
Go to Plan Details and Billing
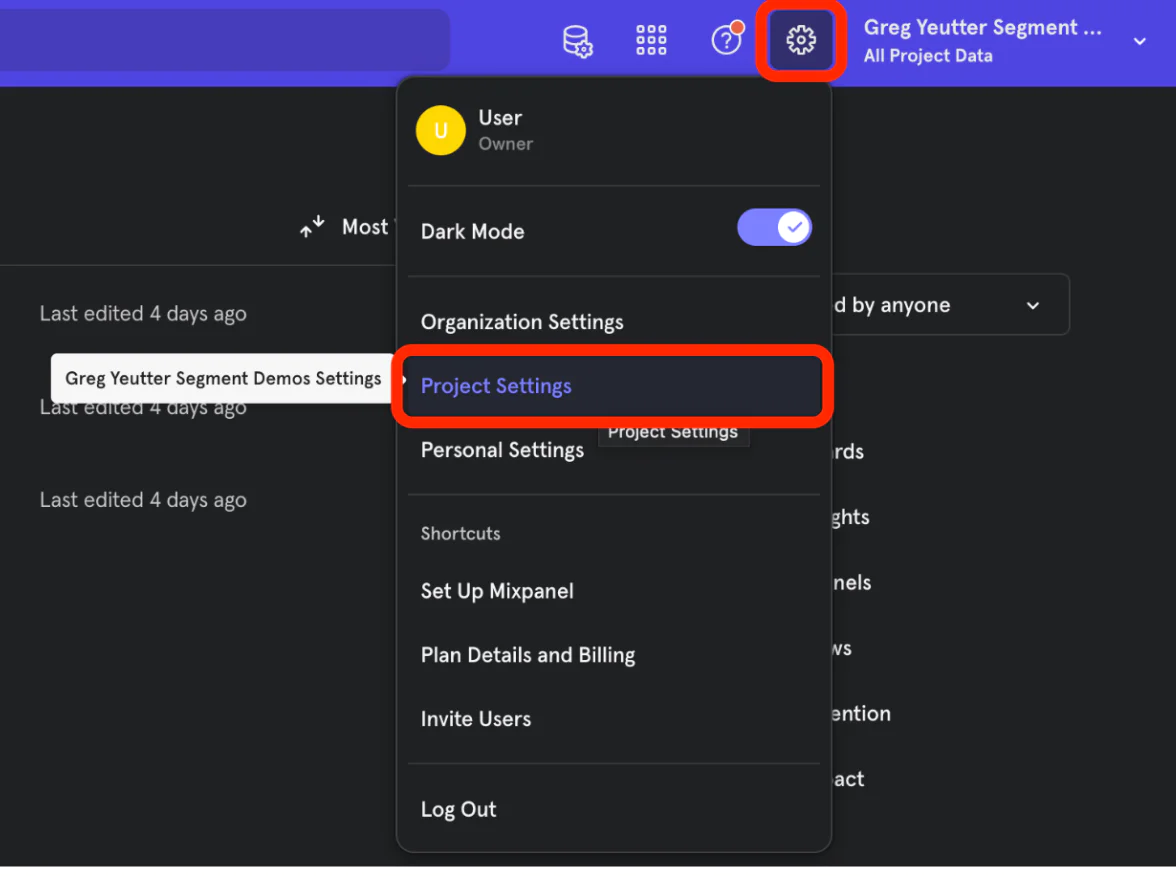pos(528,655)
